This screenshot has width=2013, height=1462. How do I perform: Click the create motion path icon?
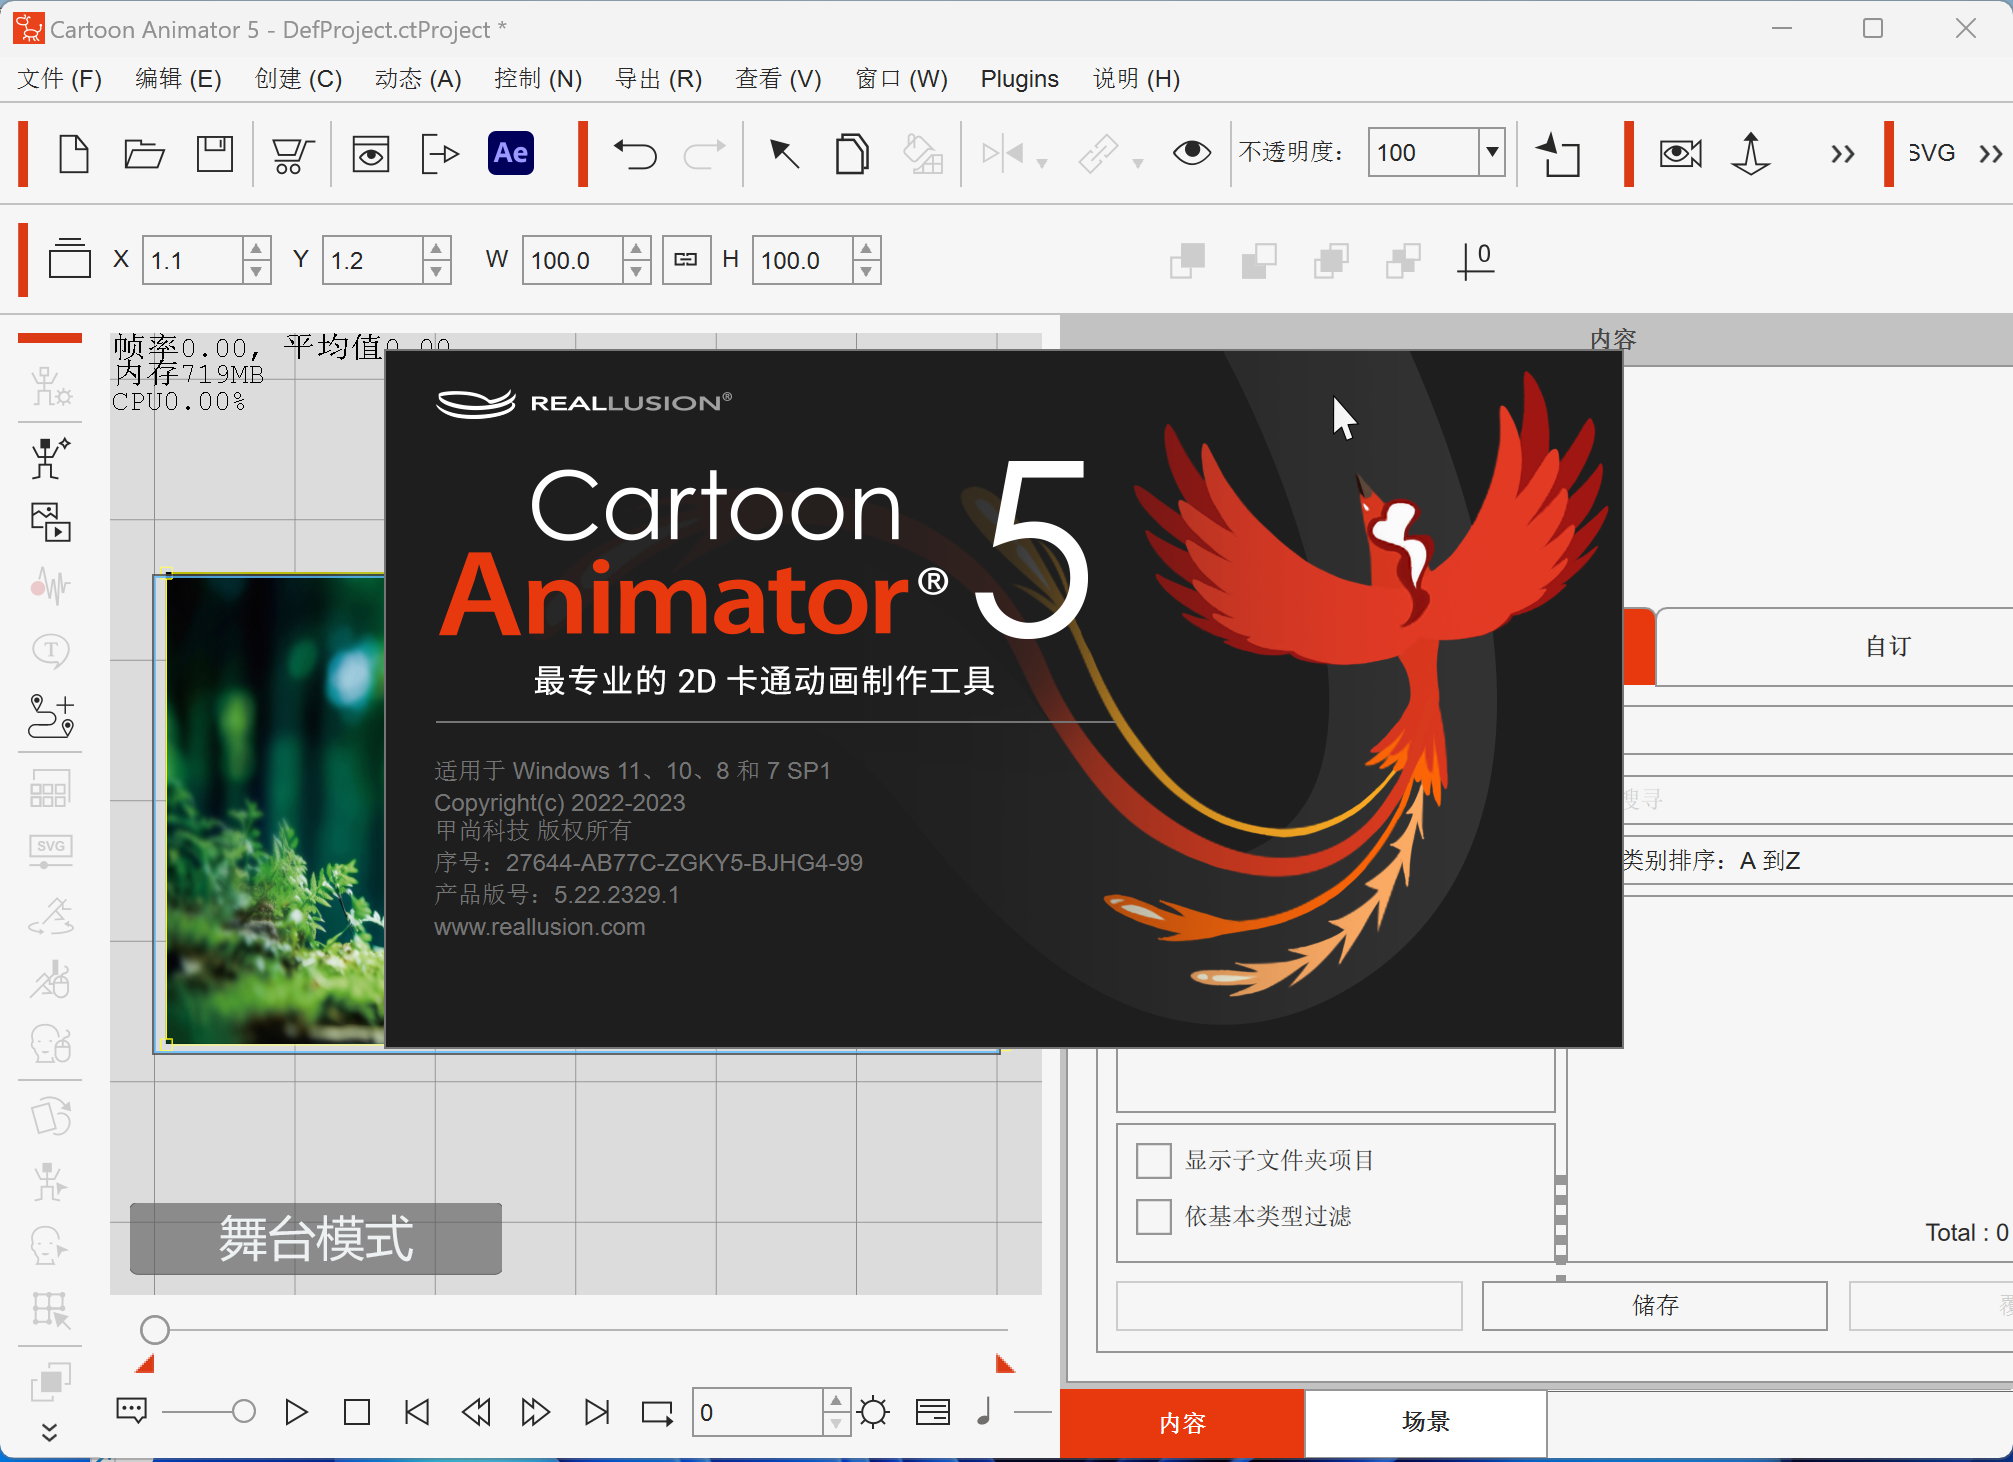point(50,716)
